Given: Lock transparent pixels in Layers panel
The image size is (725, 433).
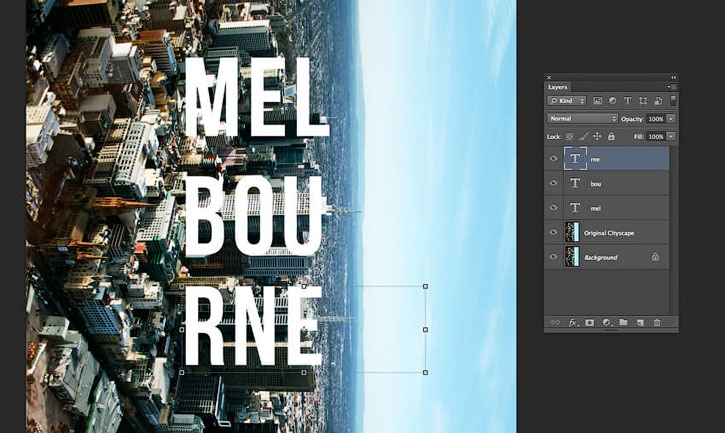Looking at the screenshot, I should point(570,136).
